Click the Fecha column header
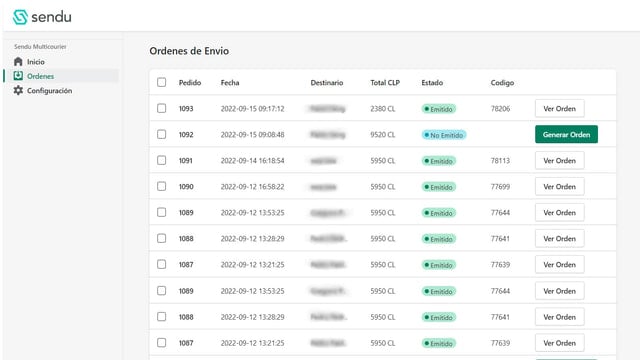Screen dimensions: 640x360 tap(230, 82)
